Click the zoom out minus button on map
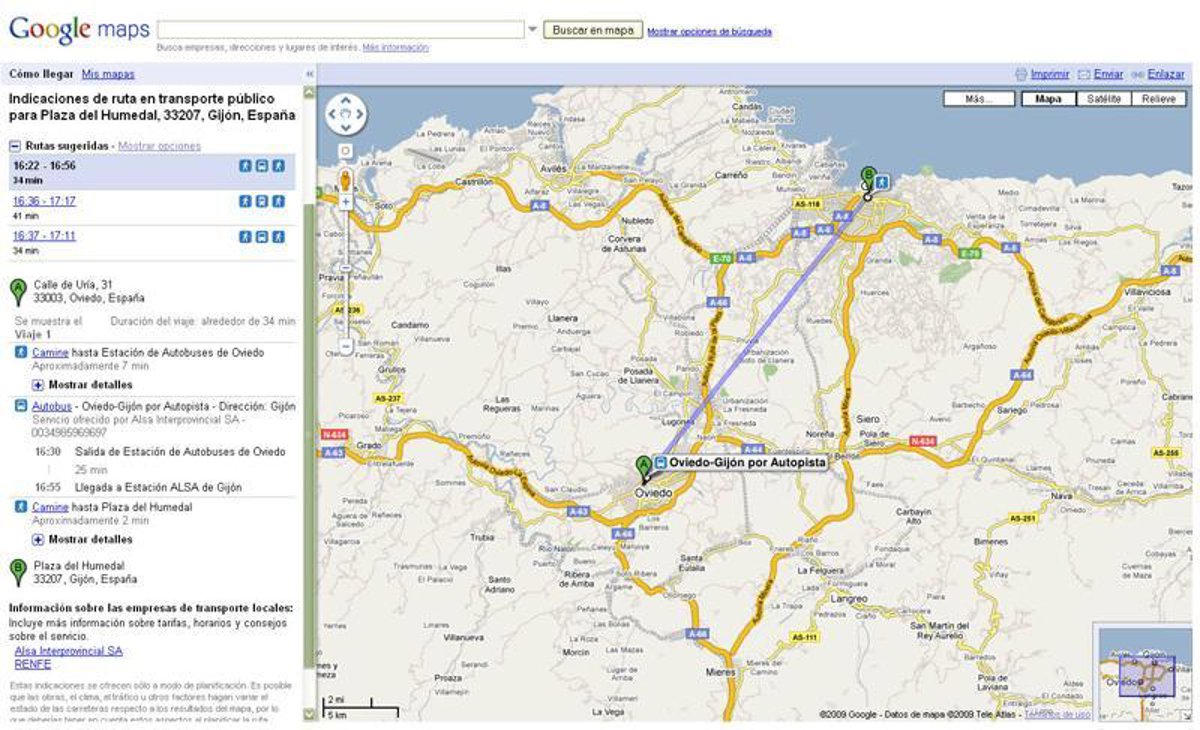The width and height of the screenshot is (1200, 730). pos(346,347)
